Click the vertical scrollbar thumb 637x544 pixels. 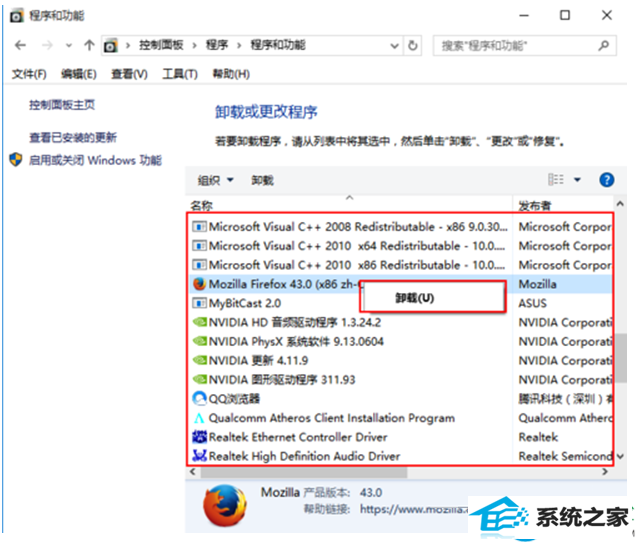(x=620, y=358)
